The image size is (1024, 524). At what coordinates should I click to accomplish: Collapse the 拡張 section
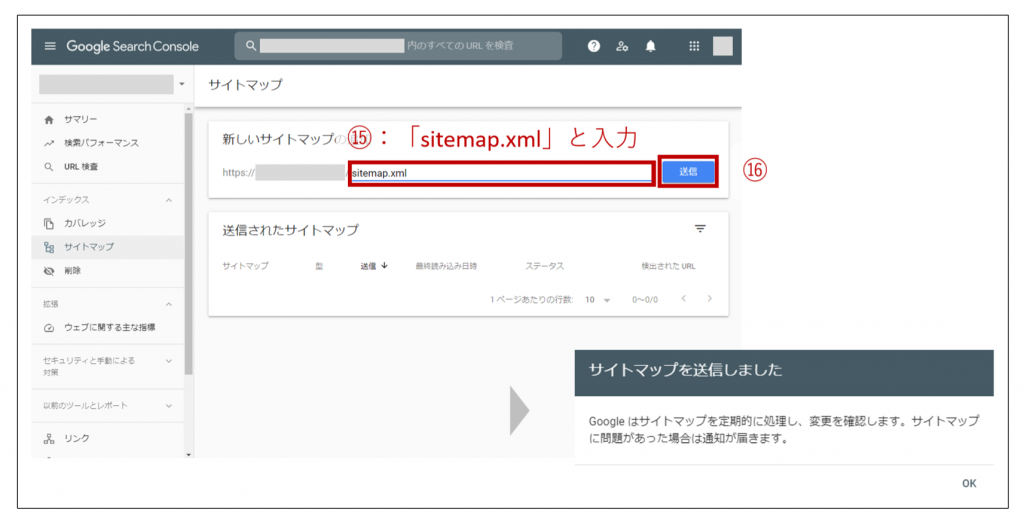click(x=168, y=304)
